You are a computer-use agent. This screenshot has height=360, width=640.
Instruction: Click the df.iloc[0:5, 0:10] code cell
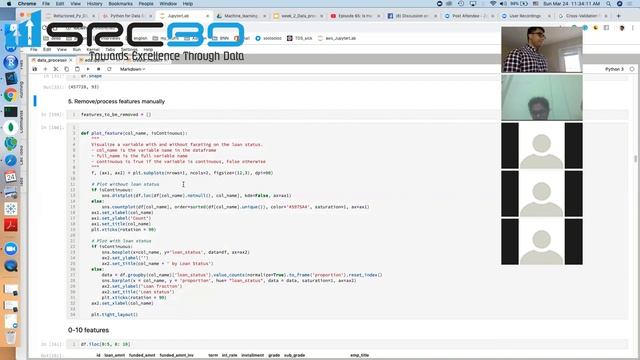point(347,344)
